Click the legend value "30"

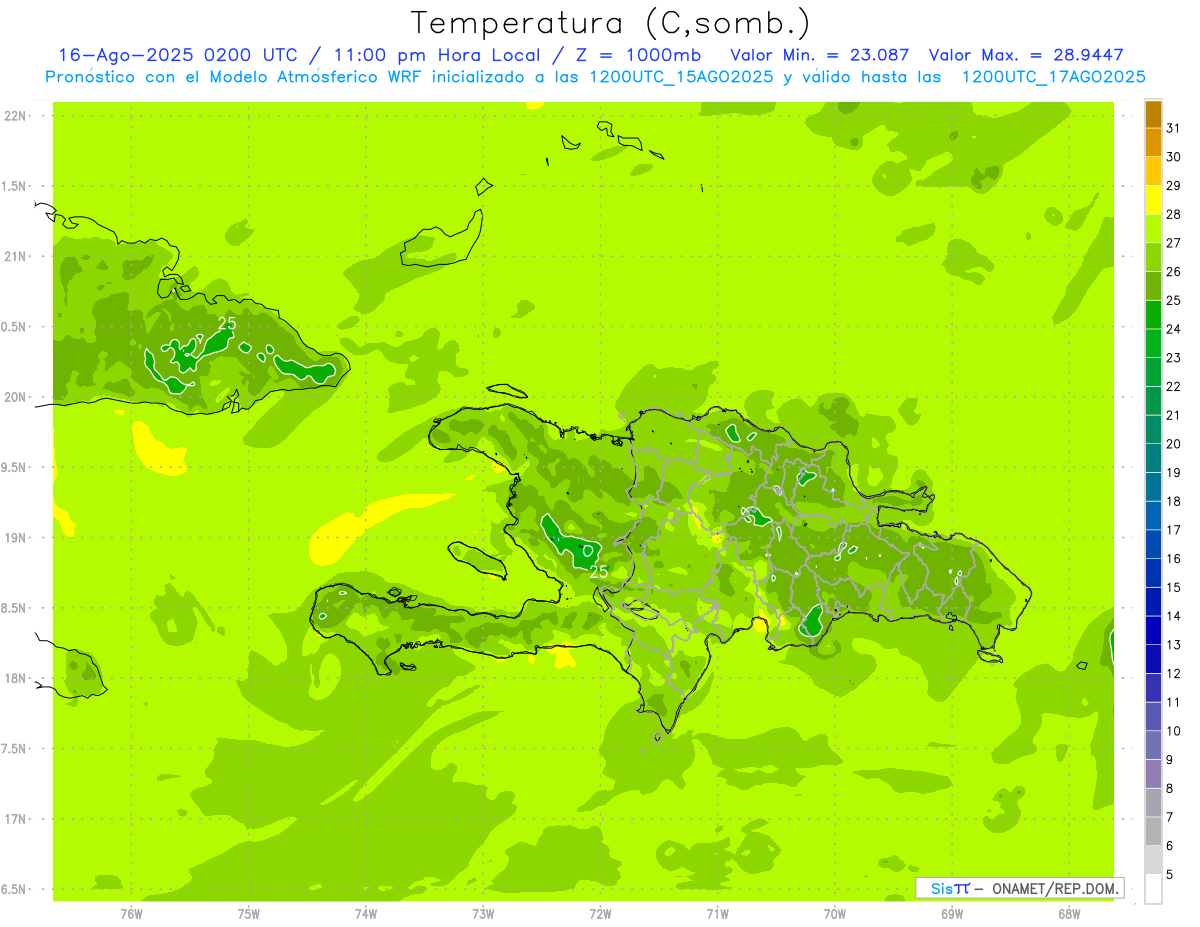coord(1173,157)
